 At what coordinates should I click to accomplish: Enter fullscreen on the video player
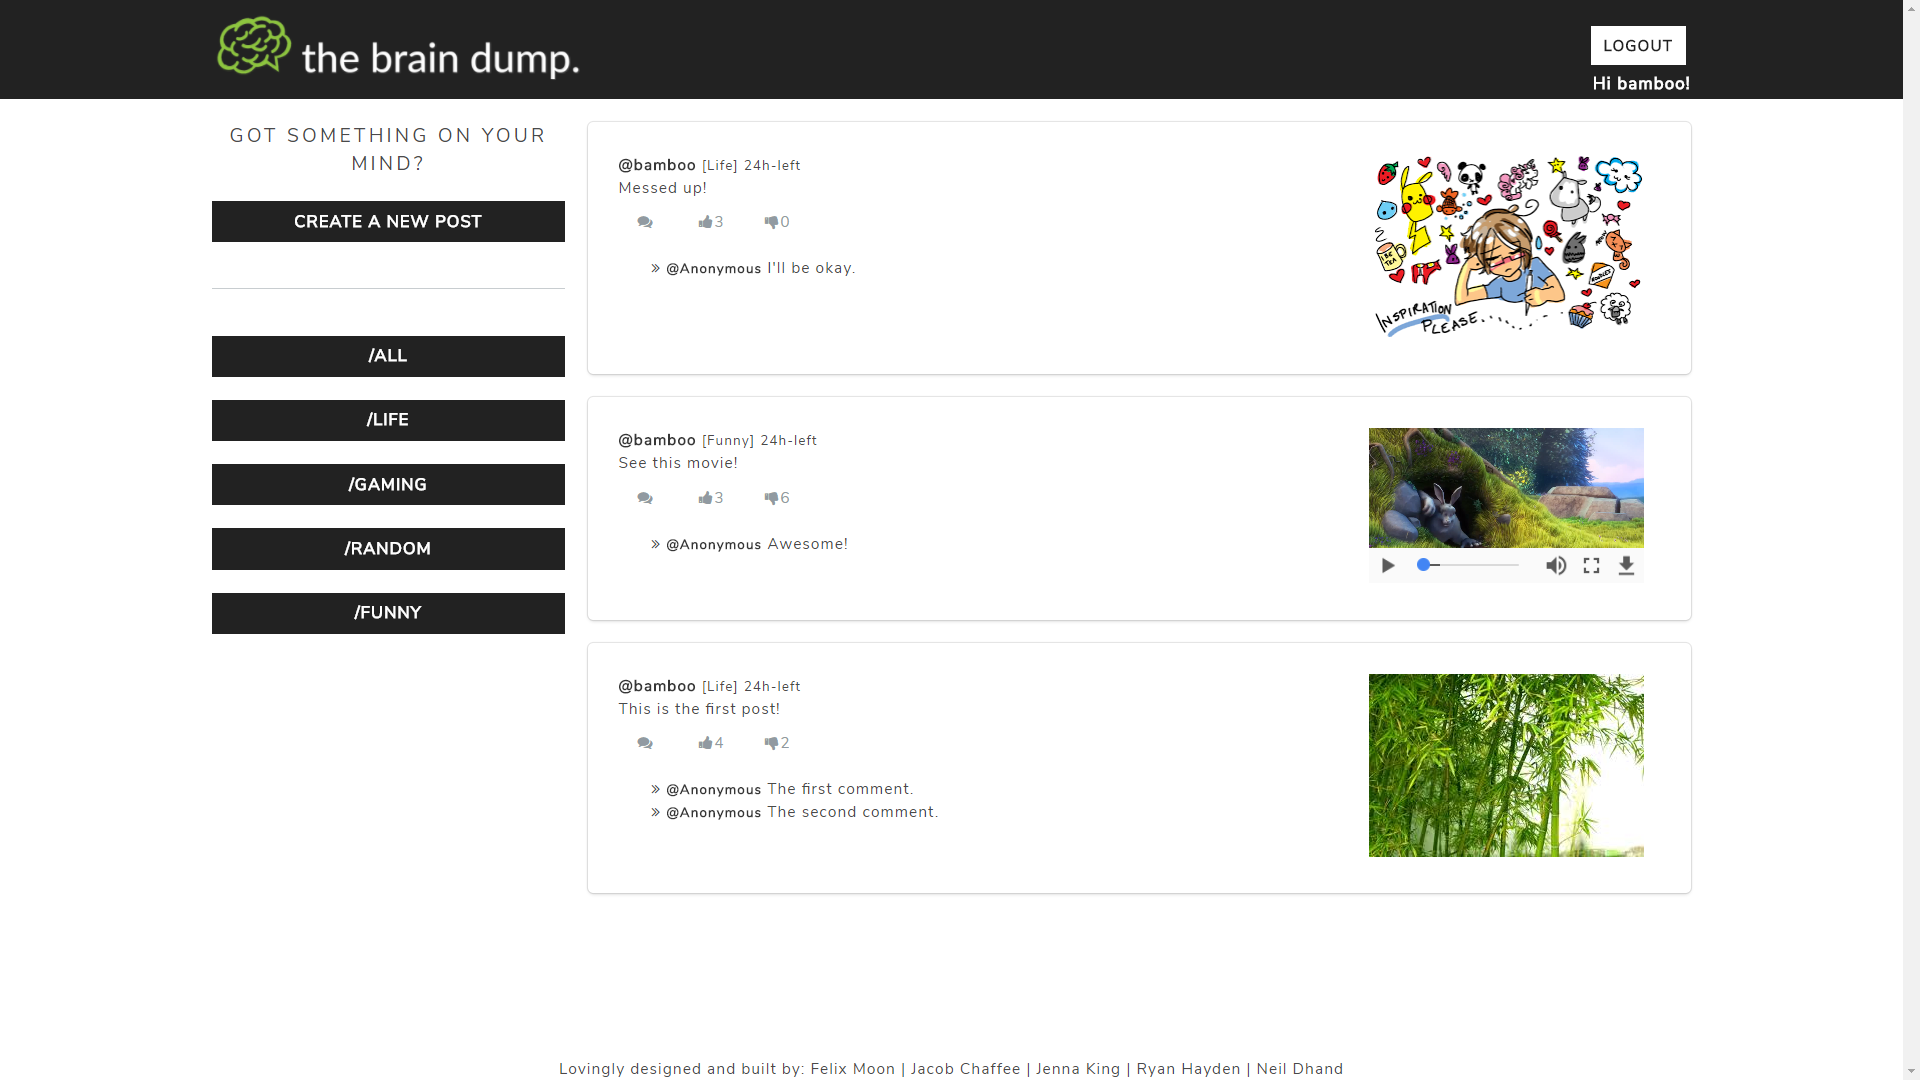coord(1591,566)
